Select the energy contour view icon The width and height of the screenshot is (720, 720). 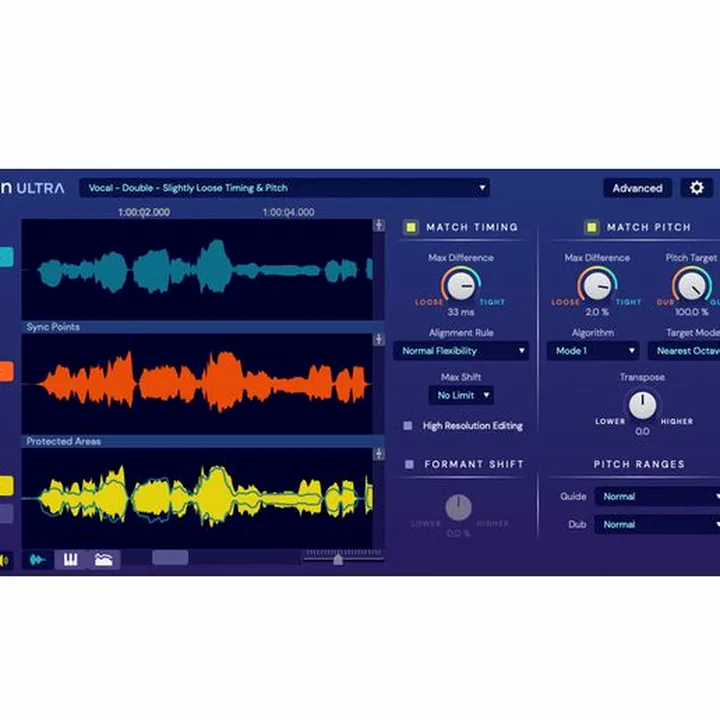coord(104,559)
